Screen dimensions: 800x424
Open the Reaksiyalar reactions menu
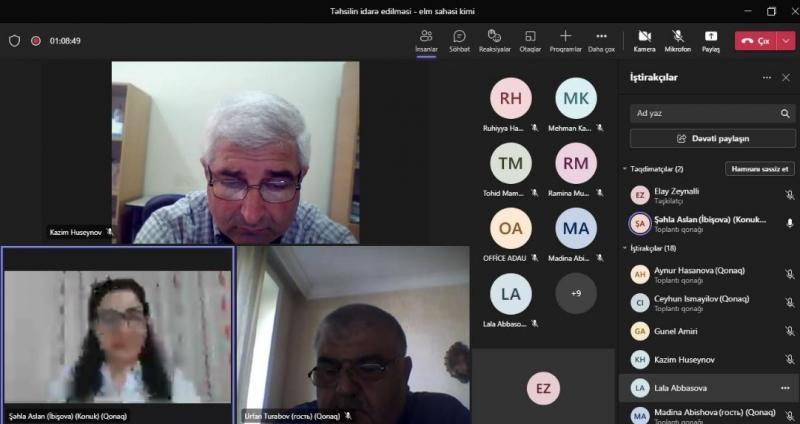[x=494, y=41]
